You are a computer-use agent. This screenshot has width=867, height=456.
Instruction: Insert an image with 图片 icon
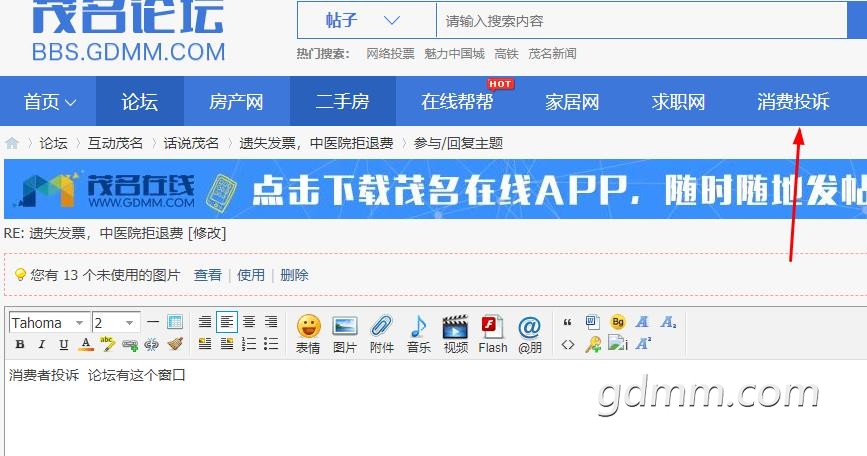click(x=345, y=333)
